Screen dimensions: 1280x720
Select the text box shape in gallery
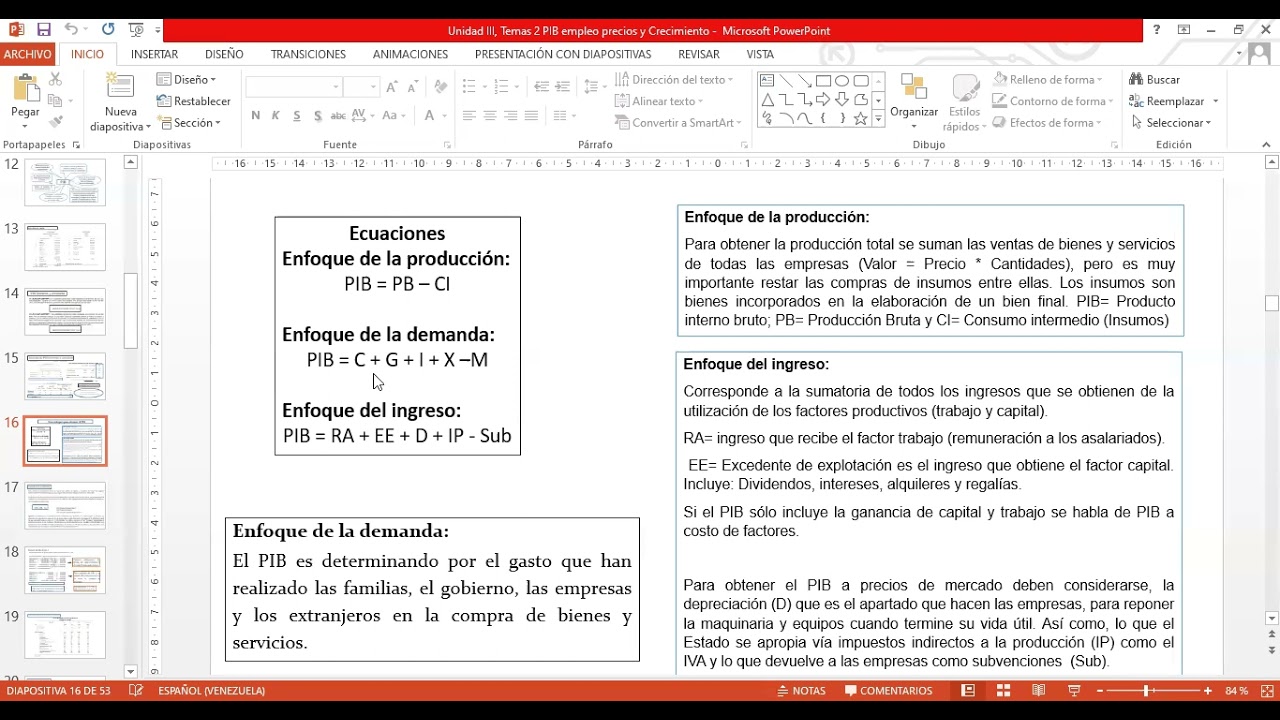click(x=767, y=81)
